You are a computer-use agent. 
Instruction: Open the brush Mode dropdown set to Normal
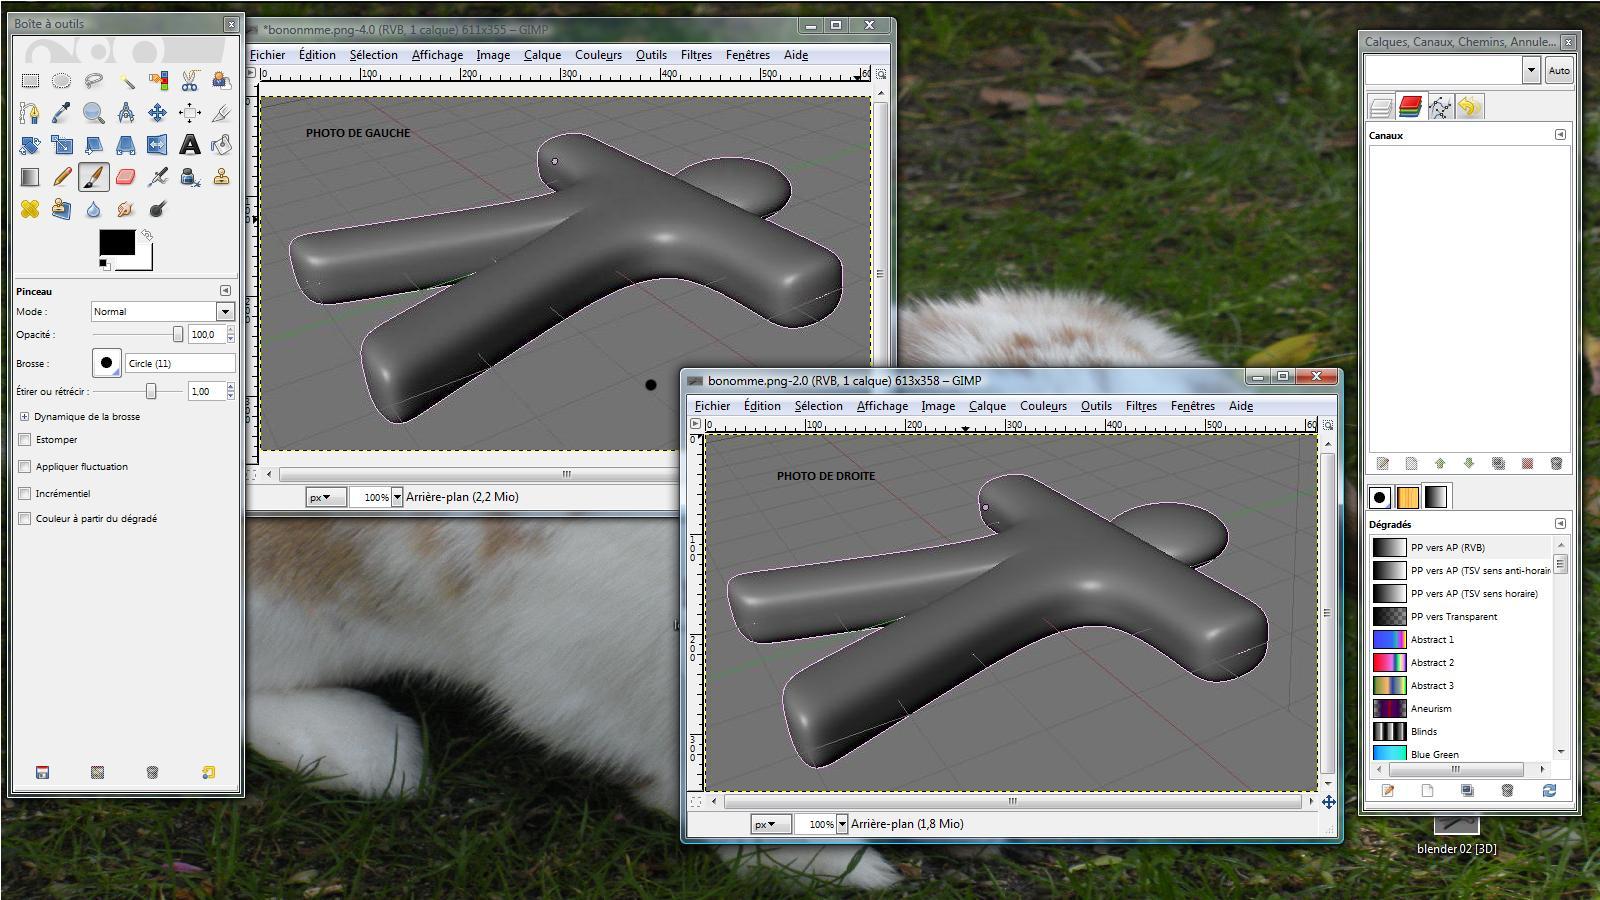(162, 312)
